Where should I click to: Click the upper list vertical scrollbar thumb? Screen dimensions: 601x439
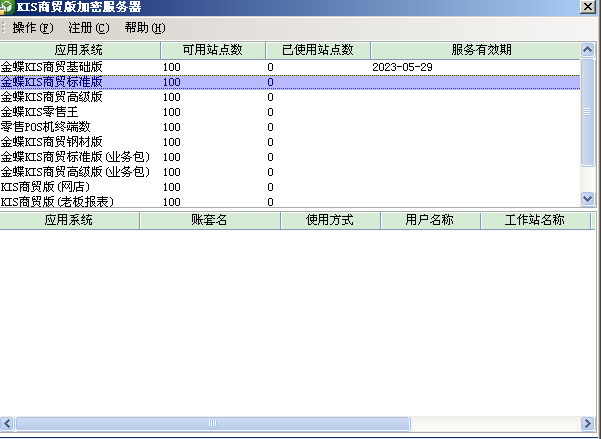coord(588,112)
